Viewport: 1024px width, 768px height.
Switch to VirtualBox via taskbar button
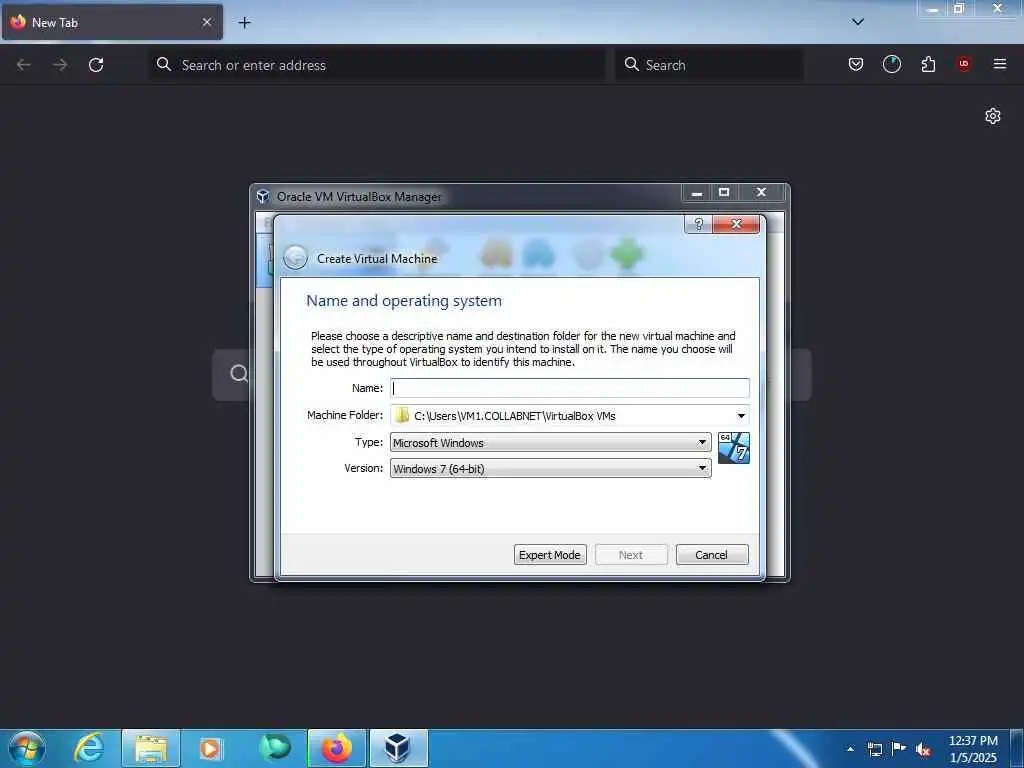[x=398, y=748]
